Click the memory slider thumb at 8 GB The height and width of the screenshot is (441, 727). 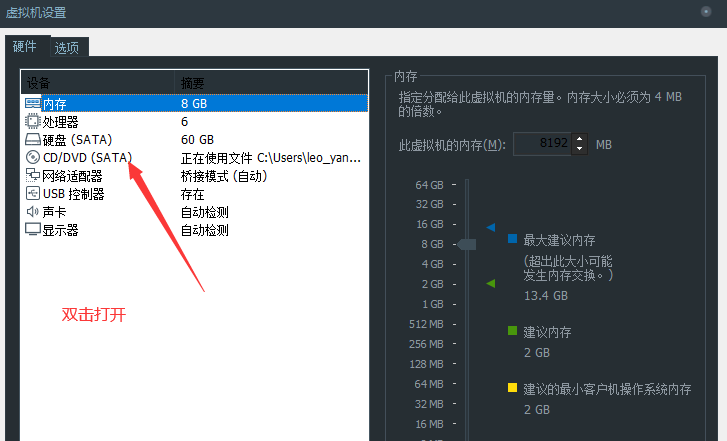coord(467,244)
